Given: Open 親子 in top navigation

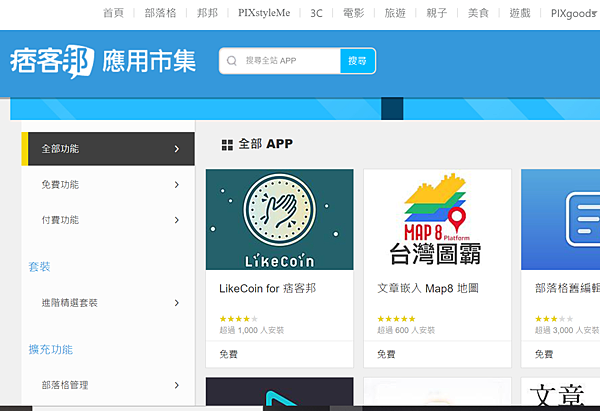Looking at the screenshot, I should [x=437, y=13].
